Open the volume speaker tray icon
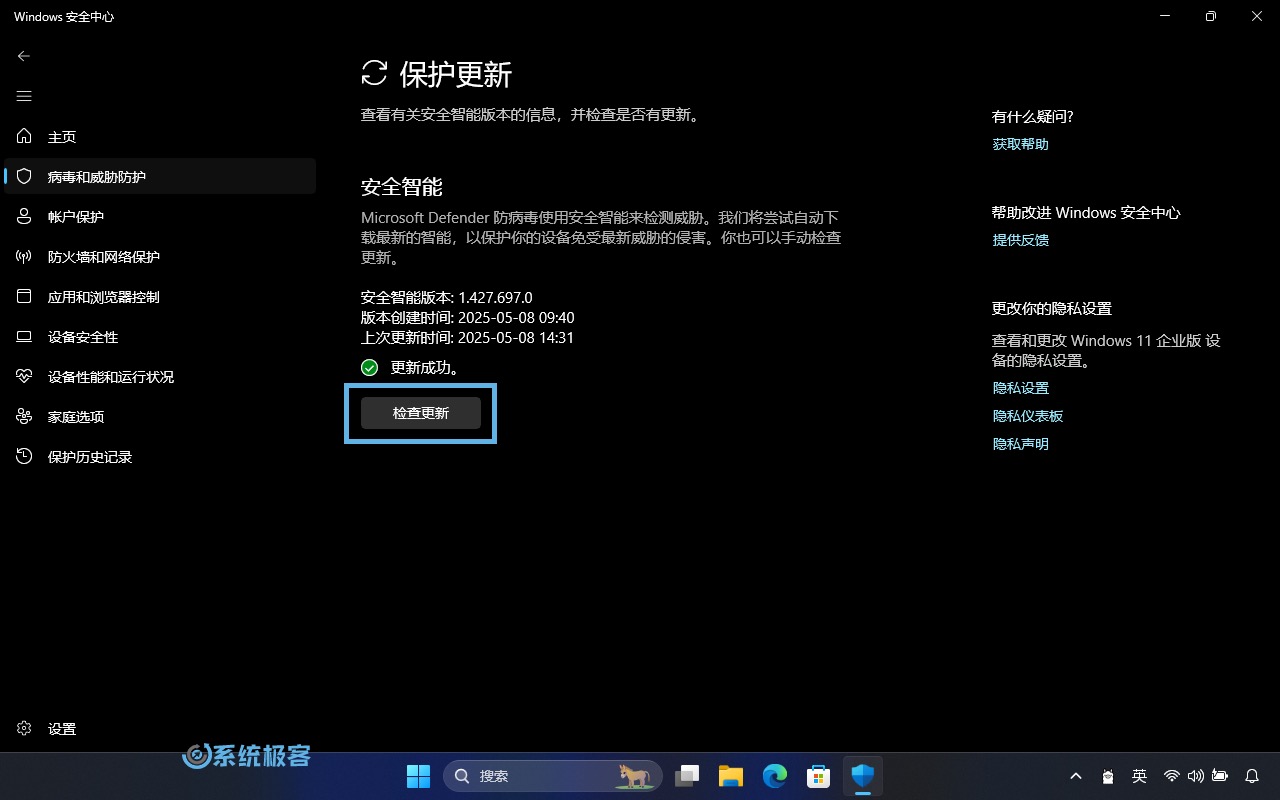 [x=1195, y=776]
